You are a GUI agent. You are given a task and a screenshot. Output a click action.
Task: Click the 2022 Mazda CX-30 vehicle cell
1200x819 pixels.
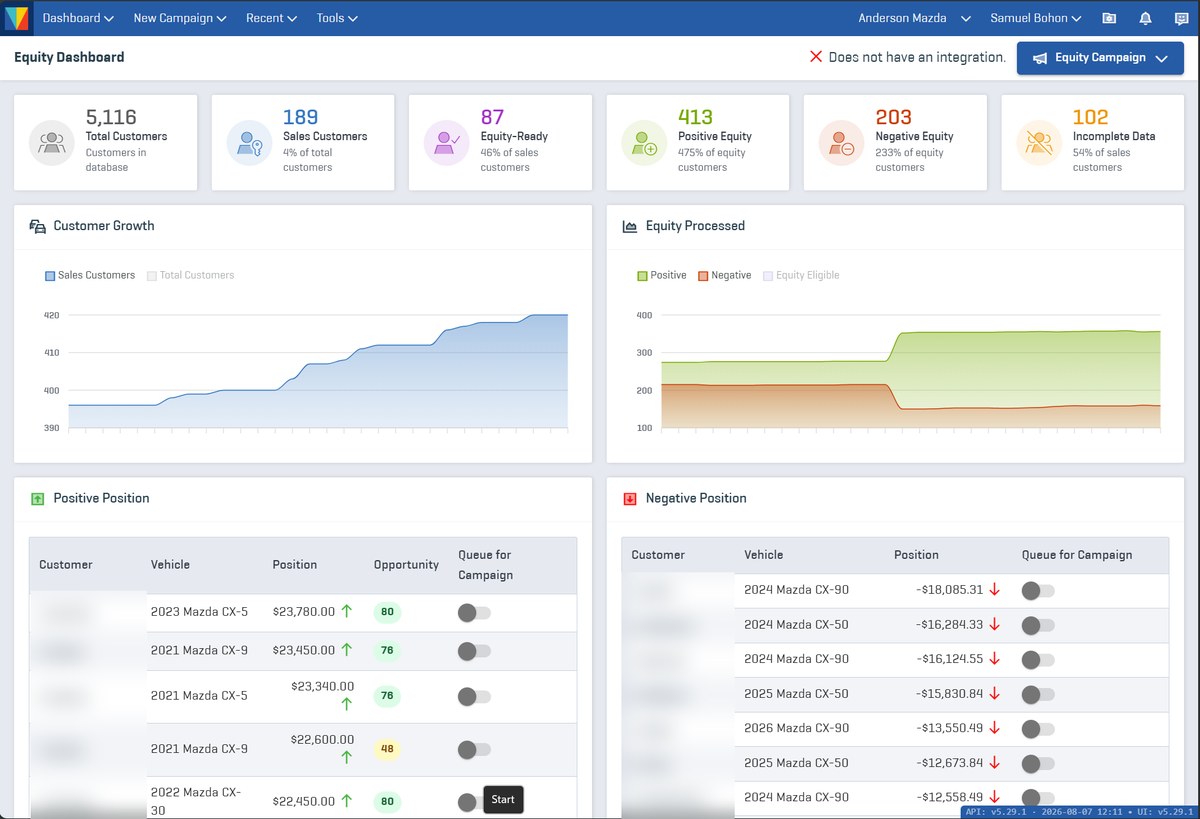tap(196, 800)
